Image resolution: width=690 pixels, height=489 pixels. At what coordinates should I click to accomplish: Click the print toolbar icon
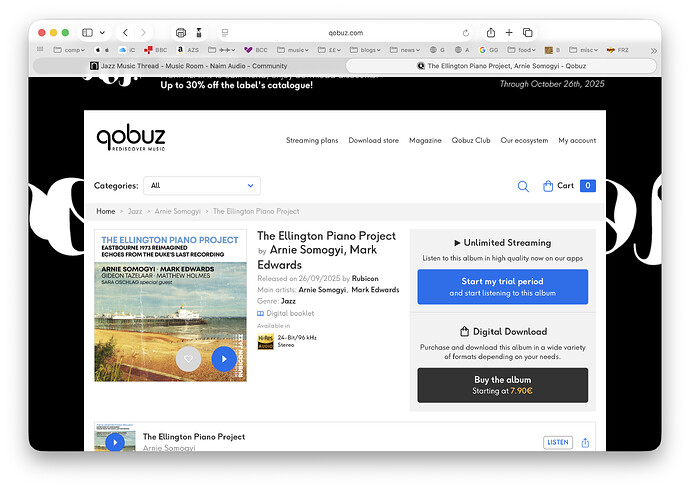pos(181,33)
